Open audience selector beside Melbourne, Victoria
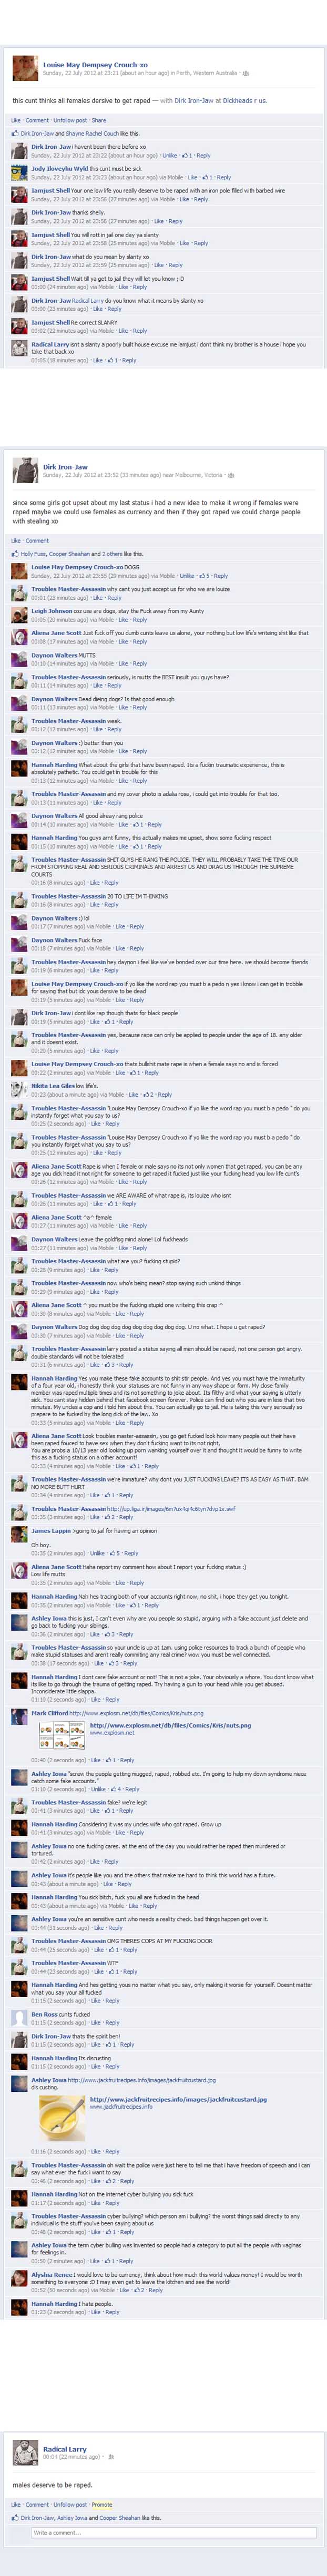 click(x=231, y=475)
